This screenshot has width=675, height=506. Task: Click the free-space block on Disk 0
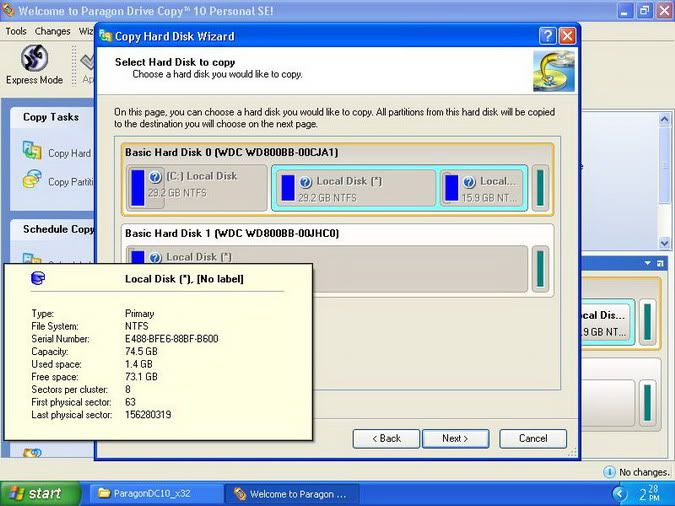[x=540, y=188]
